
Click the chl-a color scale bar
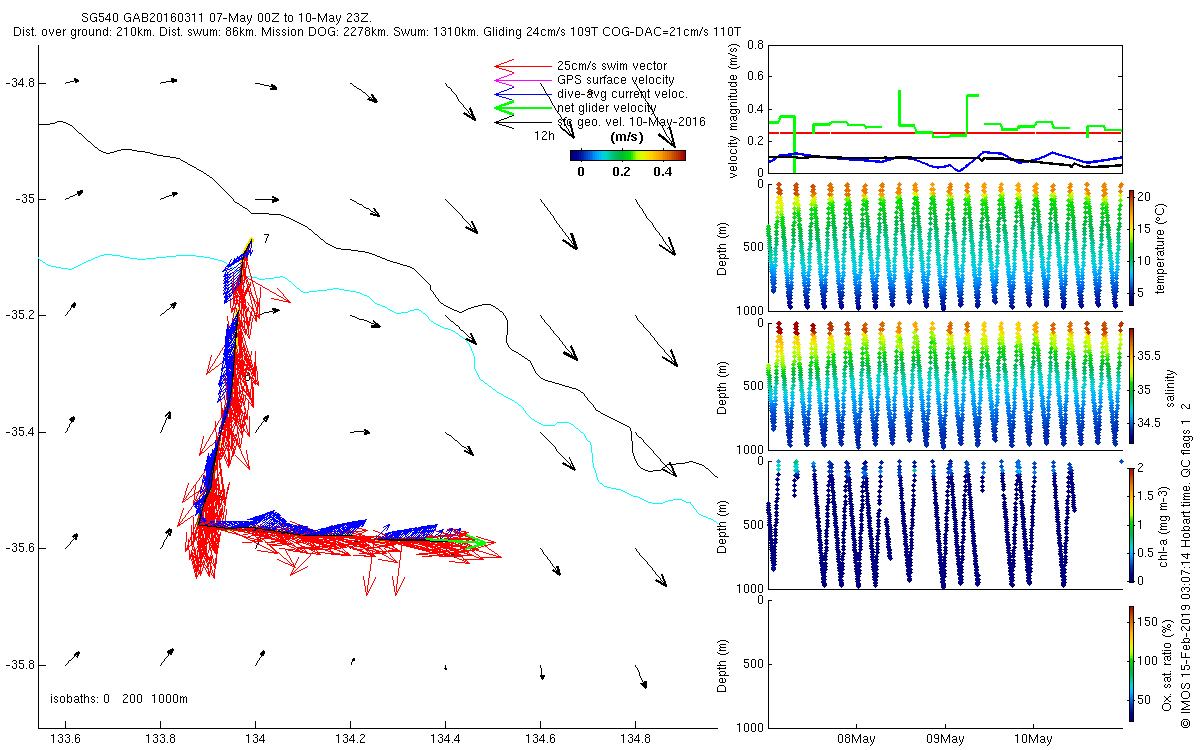click(1131, 524)
